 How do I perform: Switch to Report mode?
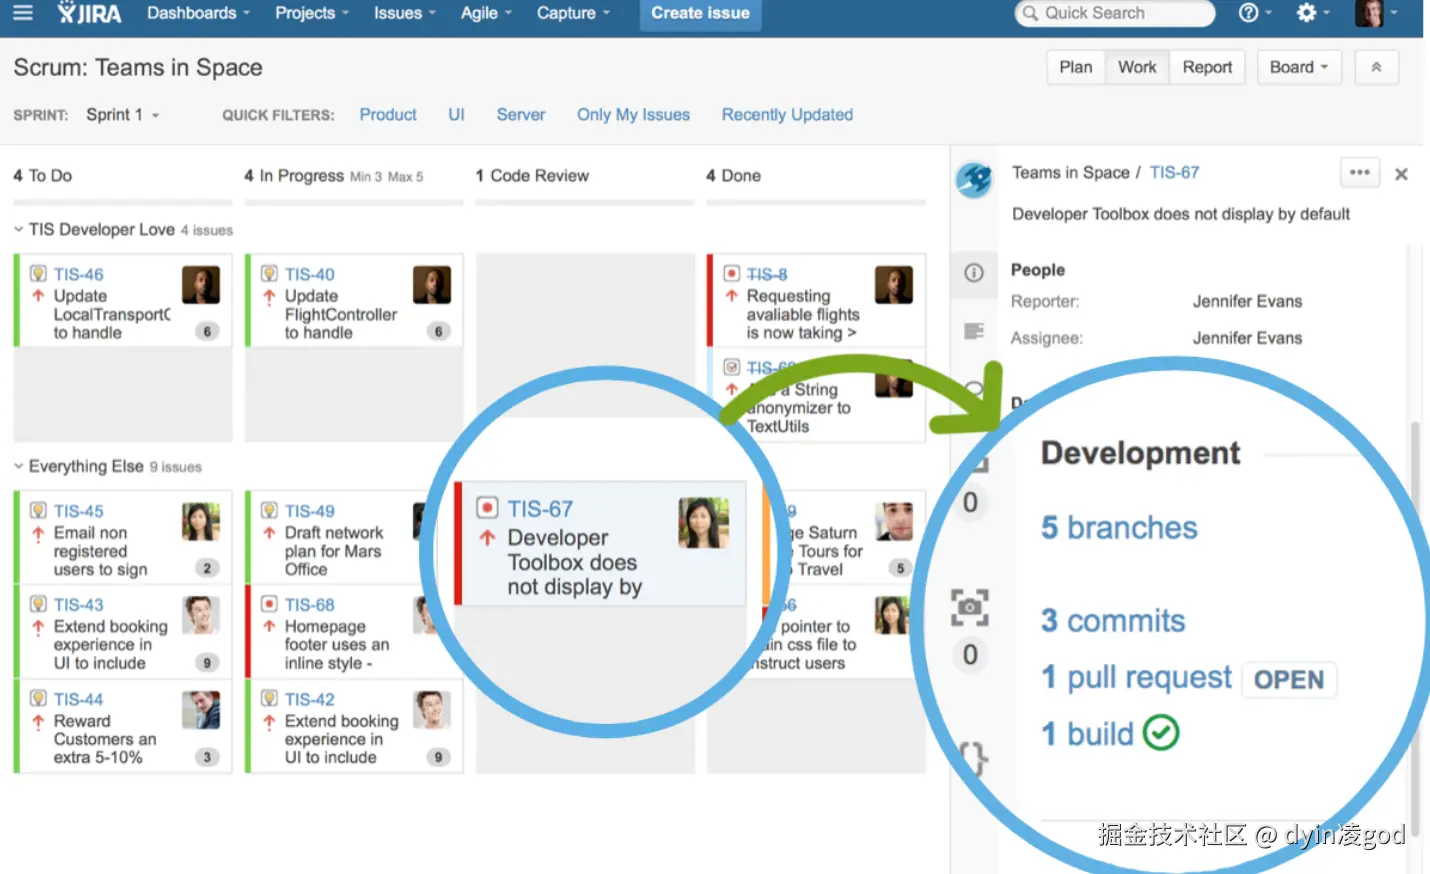click(1207, 67)
